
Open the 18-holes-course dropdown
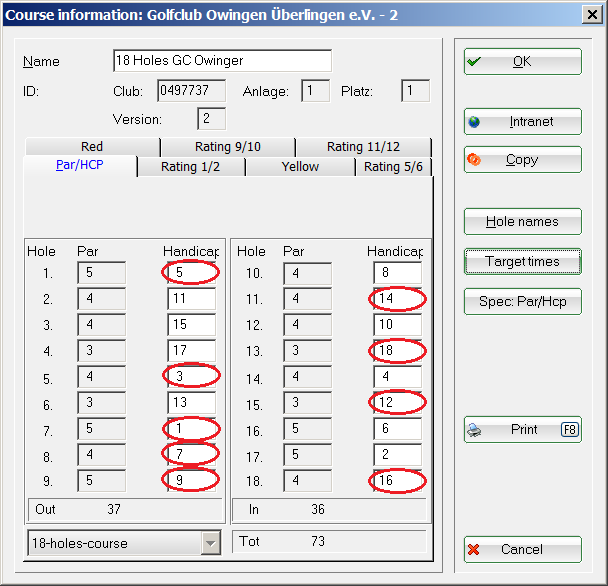[211, 543]
